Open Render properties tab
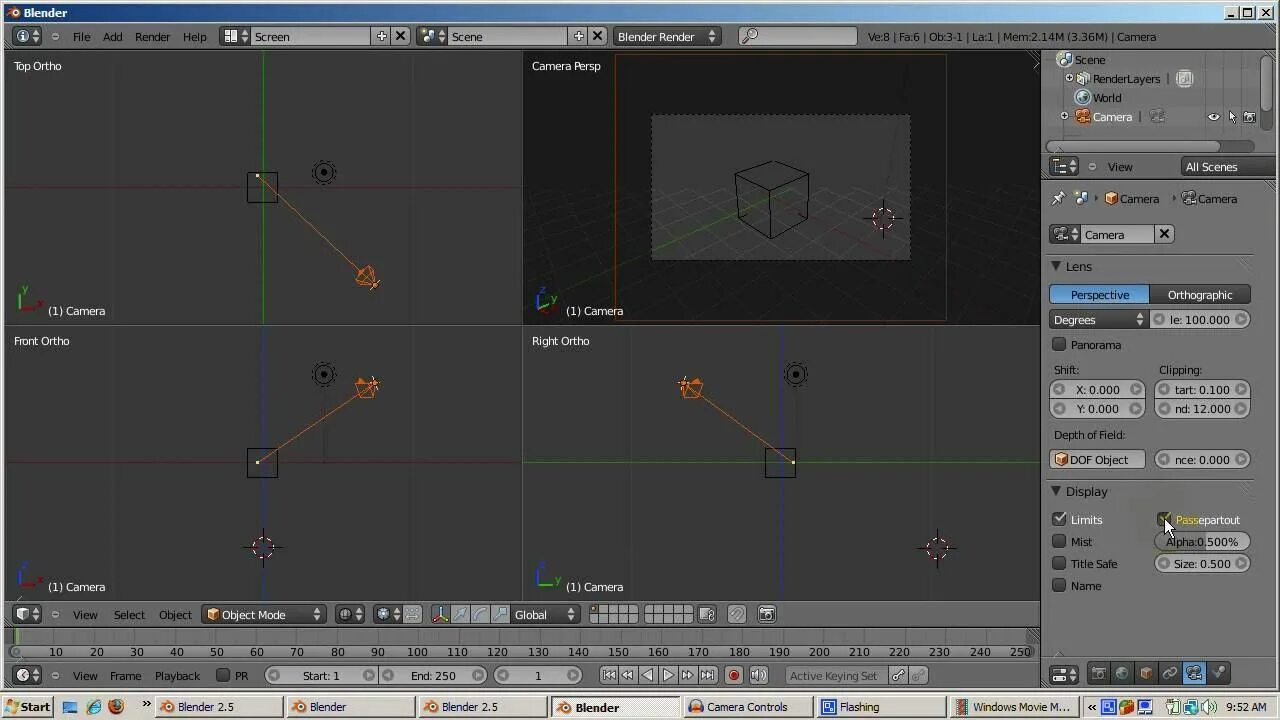Viewport: 1280px width, 720px height. 1098,673
